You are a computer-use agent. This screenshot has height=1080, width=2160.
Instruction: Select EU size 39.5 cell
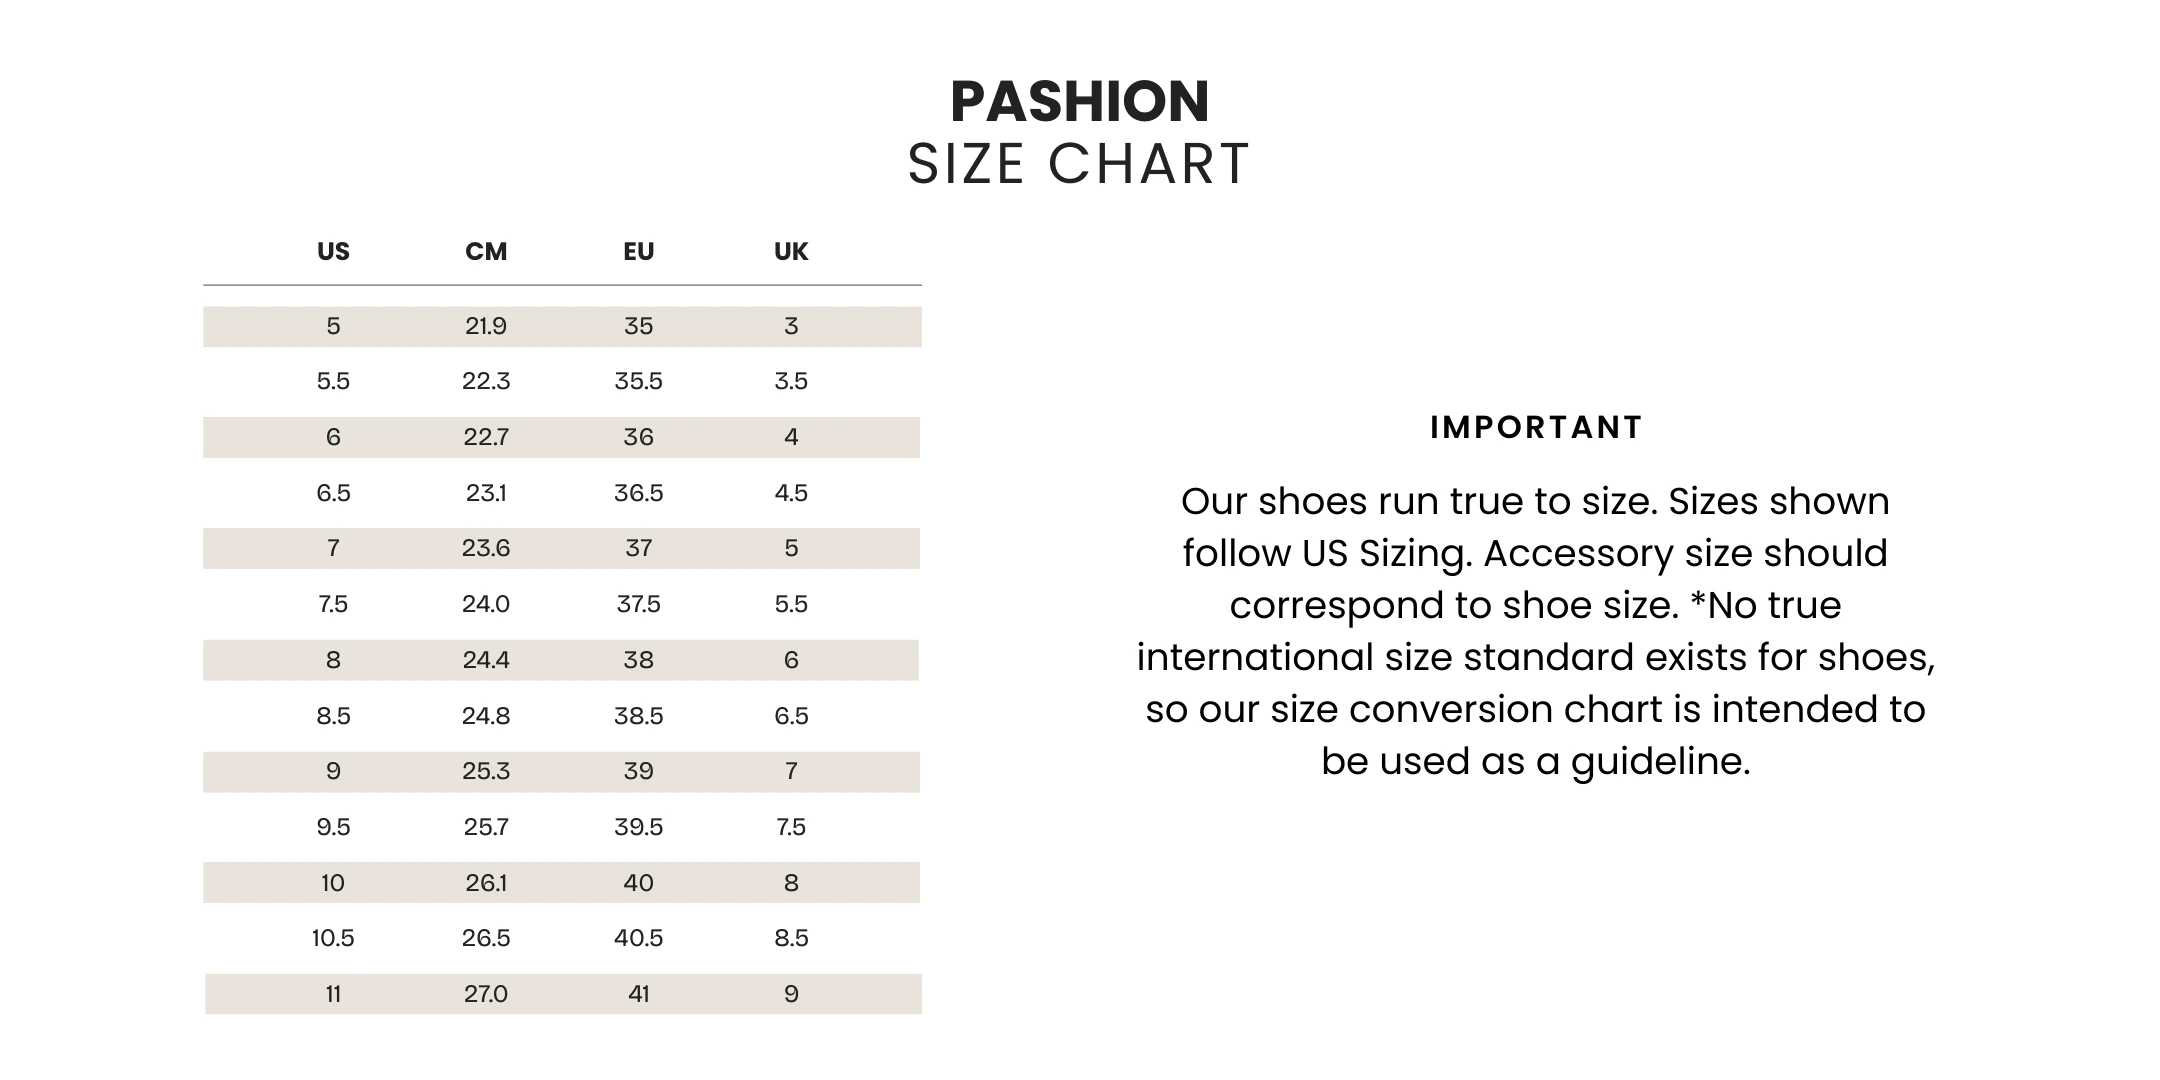pyautogui.click(x=638, y=827)
